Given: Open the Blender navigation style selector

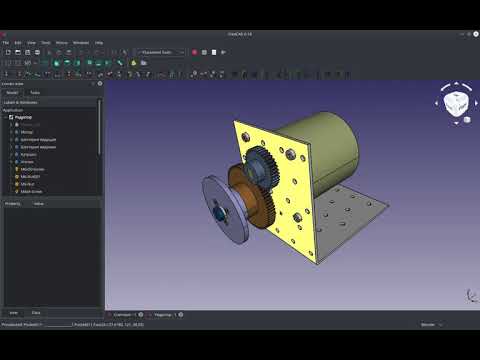Looking at the screenshot, I should point(432,324).
